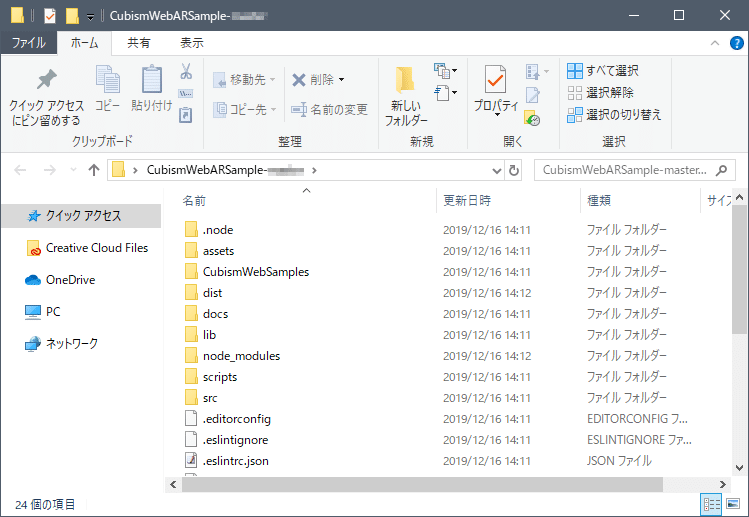749x517 pixels.
Task: Open the Quick Access Toolbar customize dropdown
Action: click(x=90, y=17)
